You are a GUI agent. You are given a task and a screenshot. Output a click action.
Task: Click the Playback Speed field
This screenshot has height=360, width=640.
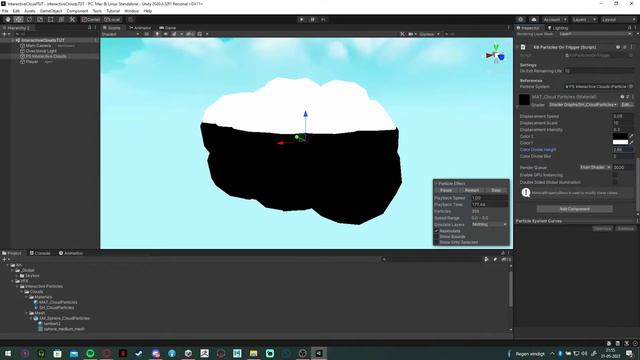coord(489,198)
